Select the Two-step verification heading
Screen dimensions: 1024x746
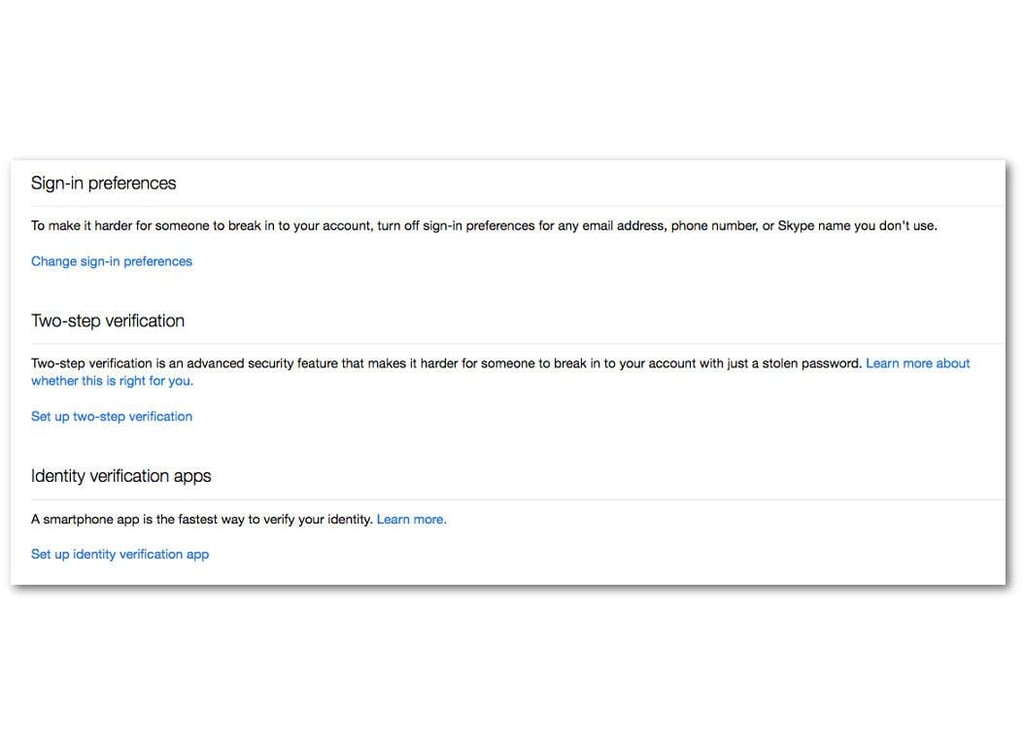[x=108, y=321]
